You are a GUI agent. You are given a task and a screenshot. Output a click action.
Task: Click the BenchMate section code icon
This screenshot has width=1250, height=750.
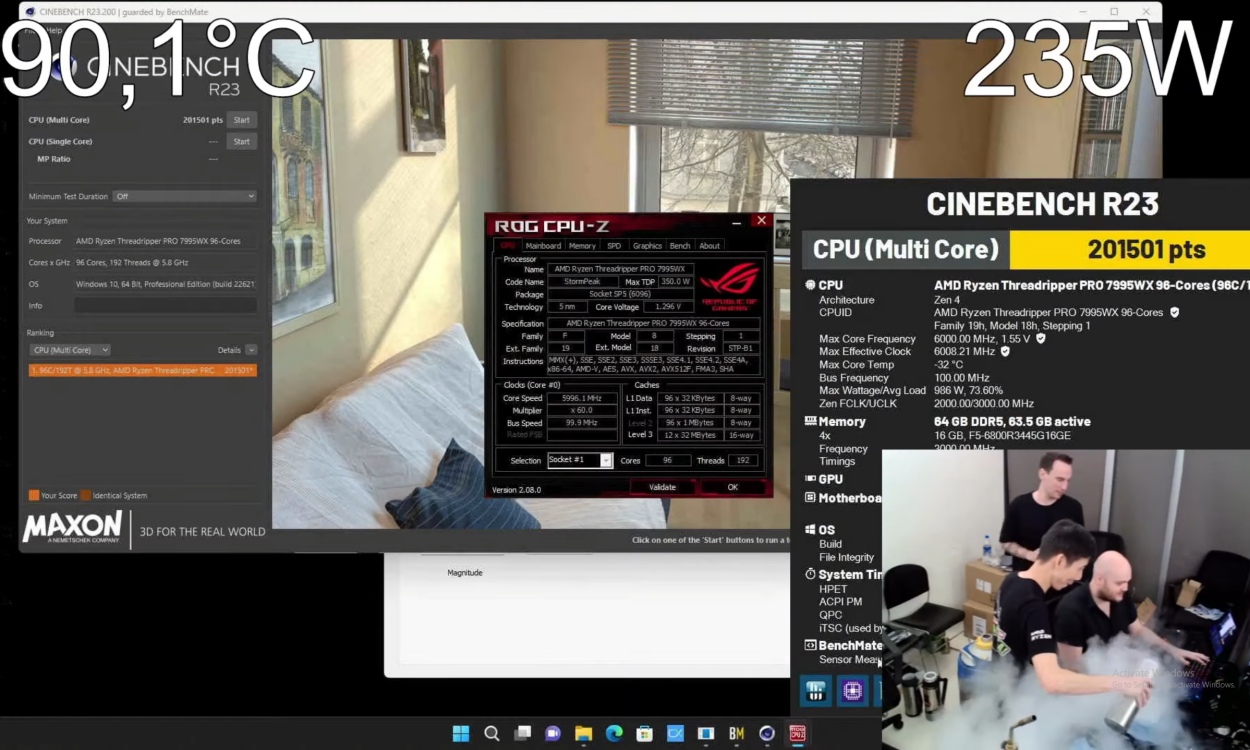click(x=810, y=646)
